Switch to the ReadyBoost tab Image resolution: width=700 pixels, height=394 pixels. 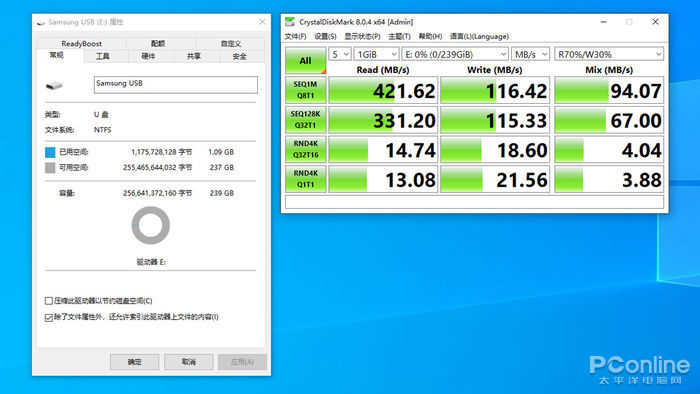[82, 44]
